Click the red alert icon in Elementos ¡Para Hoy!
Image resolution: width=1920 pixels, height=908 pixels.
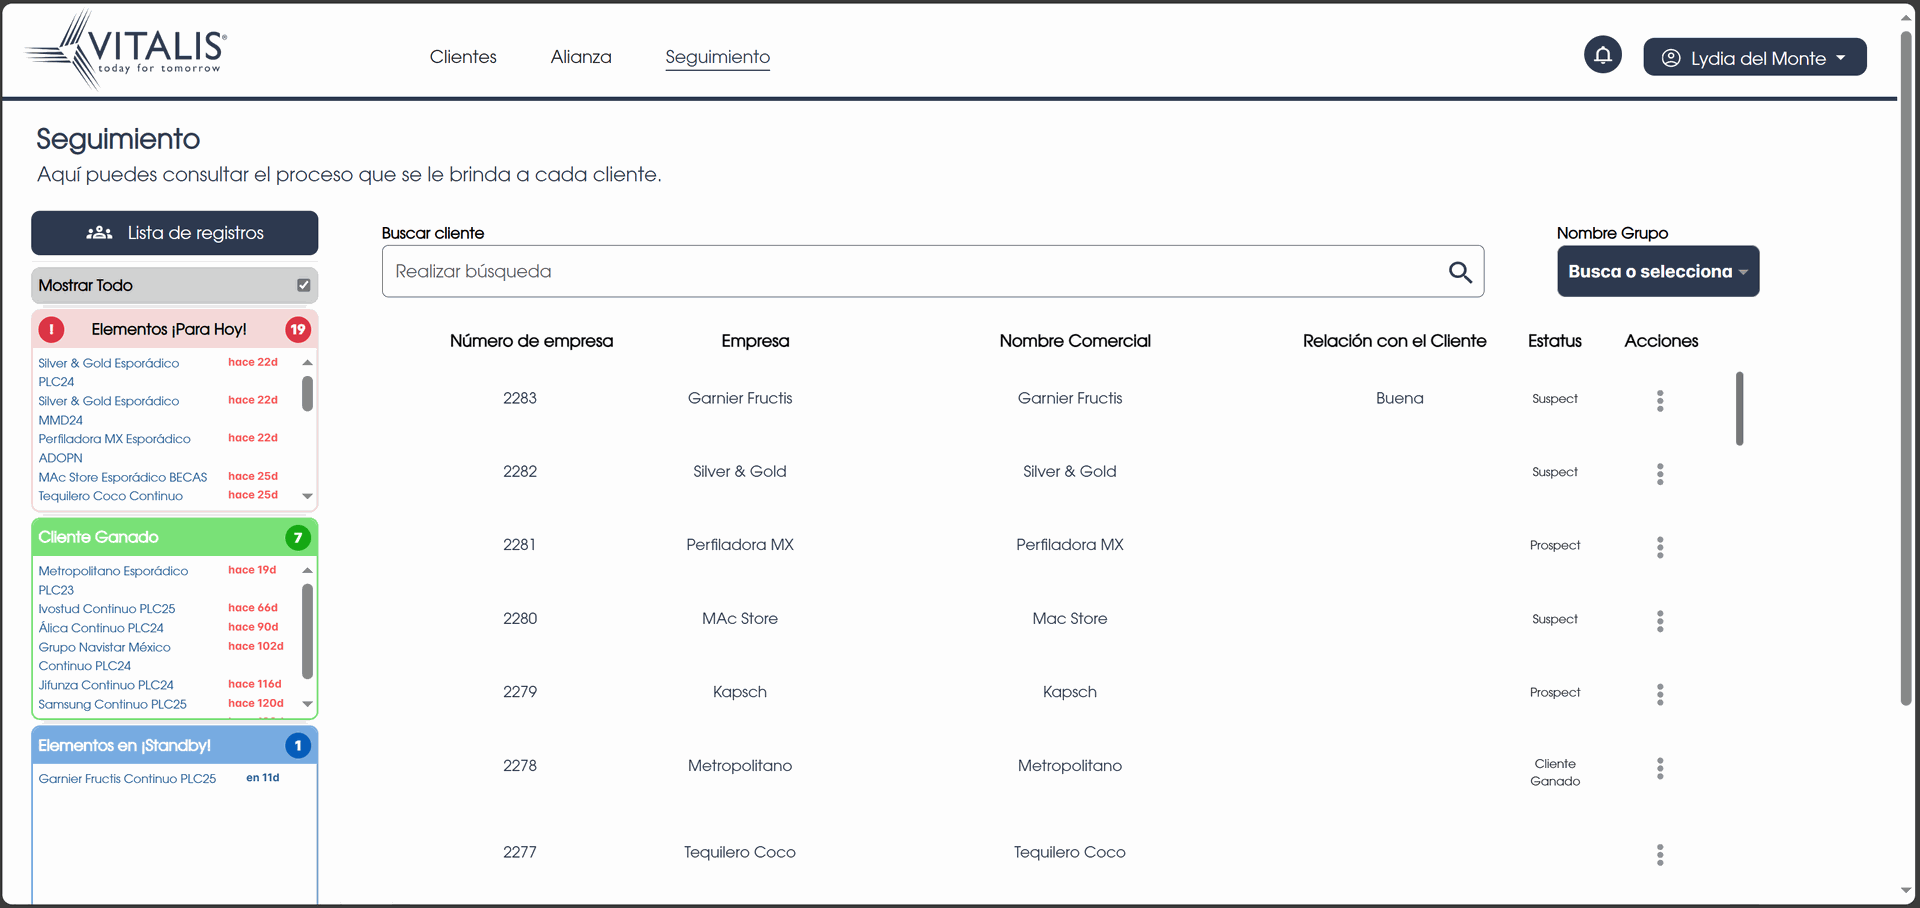tap(52, 329)
